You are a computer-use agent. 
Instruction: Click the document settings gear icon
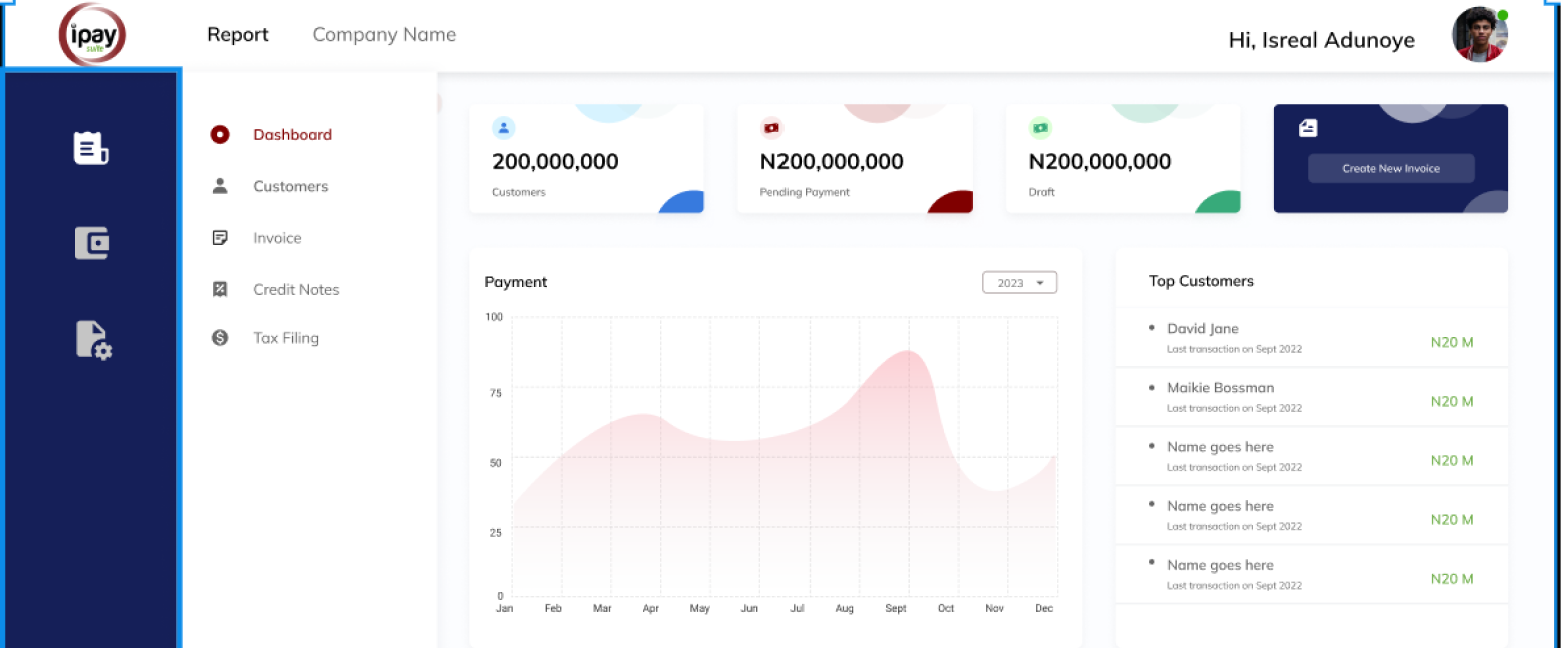point(93,340)
